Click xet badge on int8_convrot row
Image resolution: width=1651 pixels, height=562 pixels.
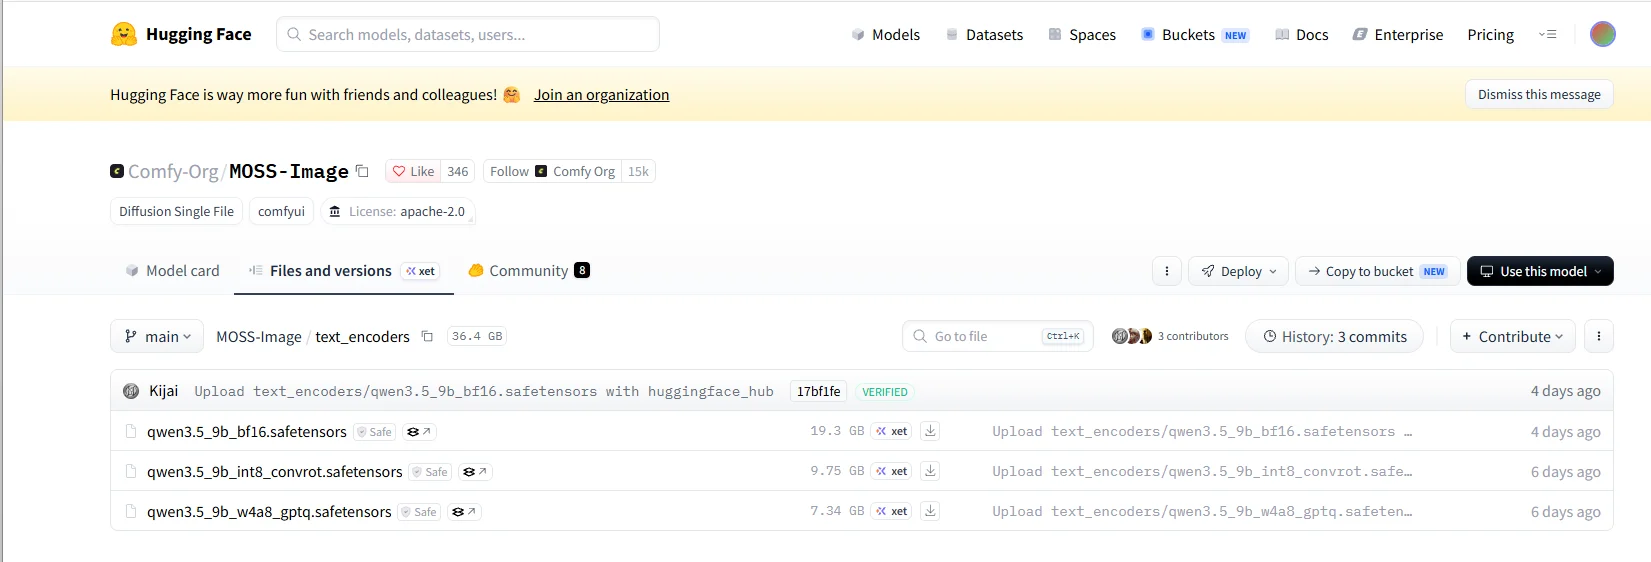coord(891,471)
